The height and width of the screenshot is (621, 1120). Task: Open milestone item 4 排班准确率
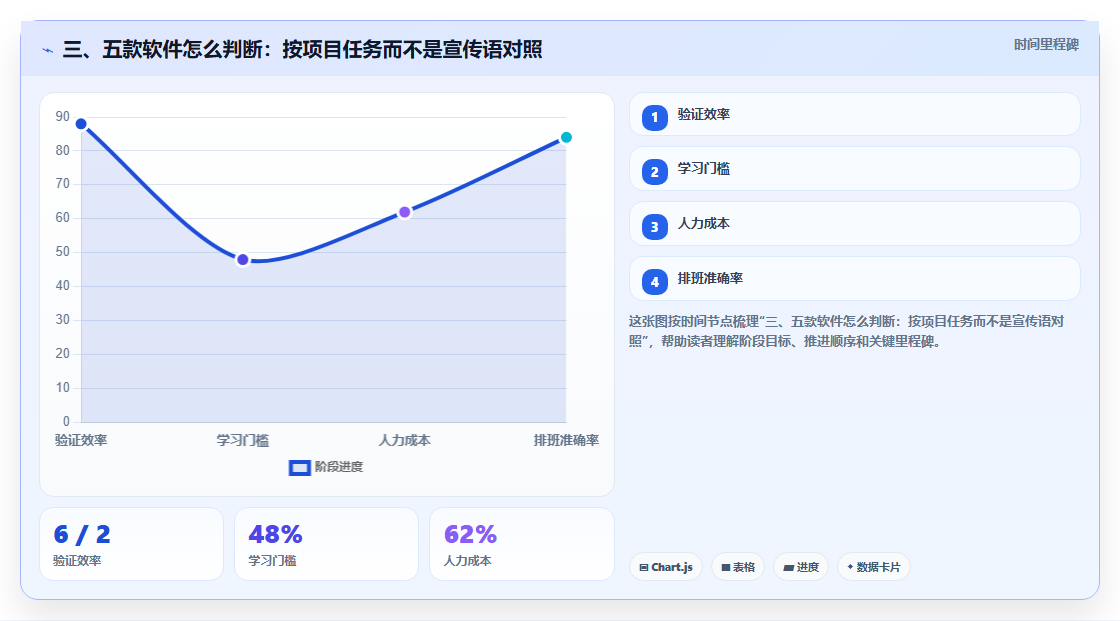click(854, 279)
